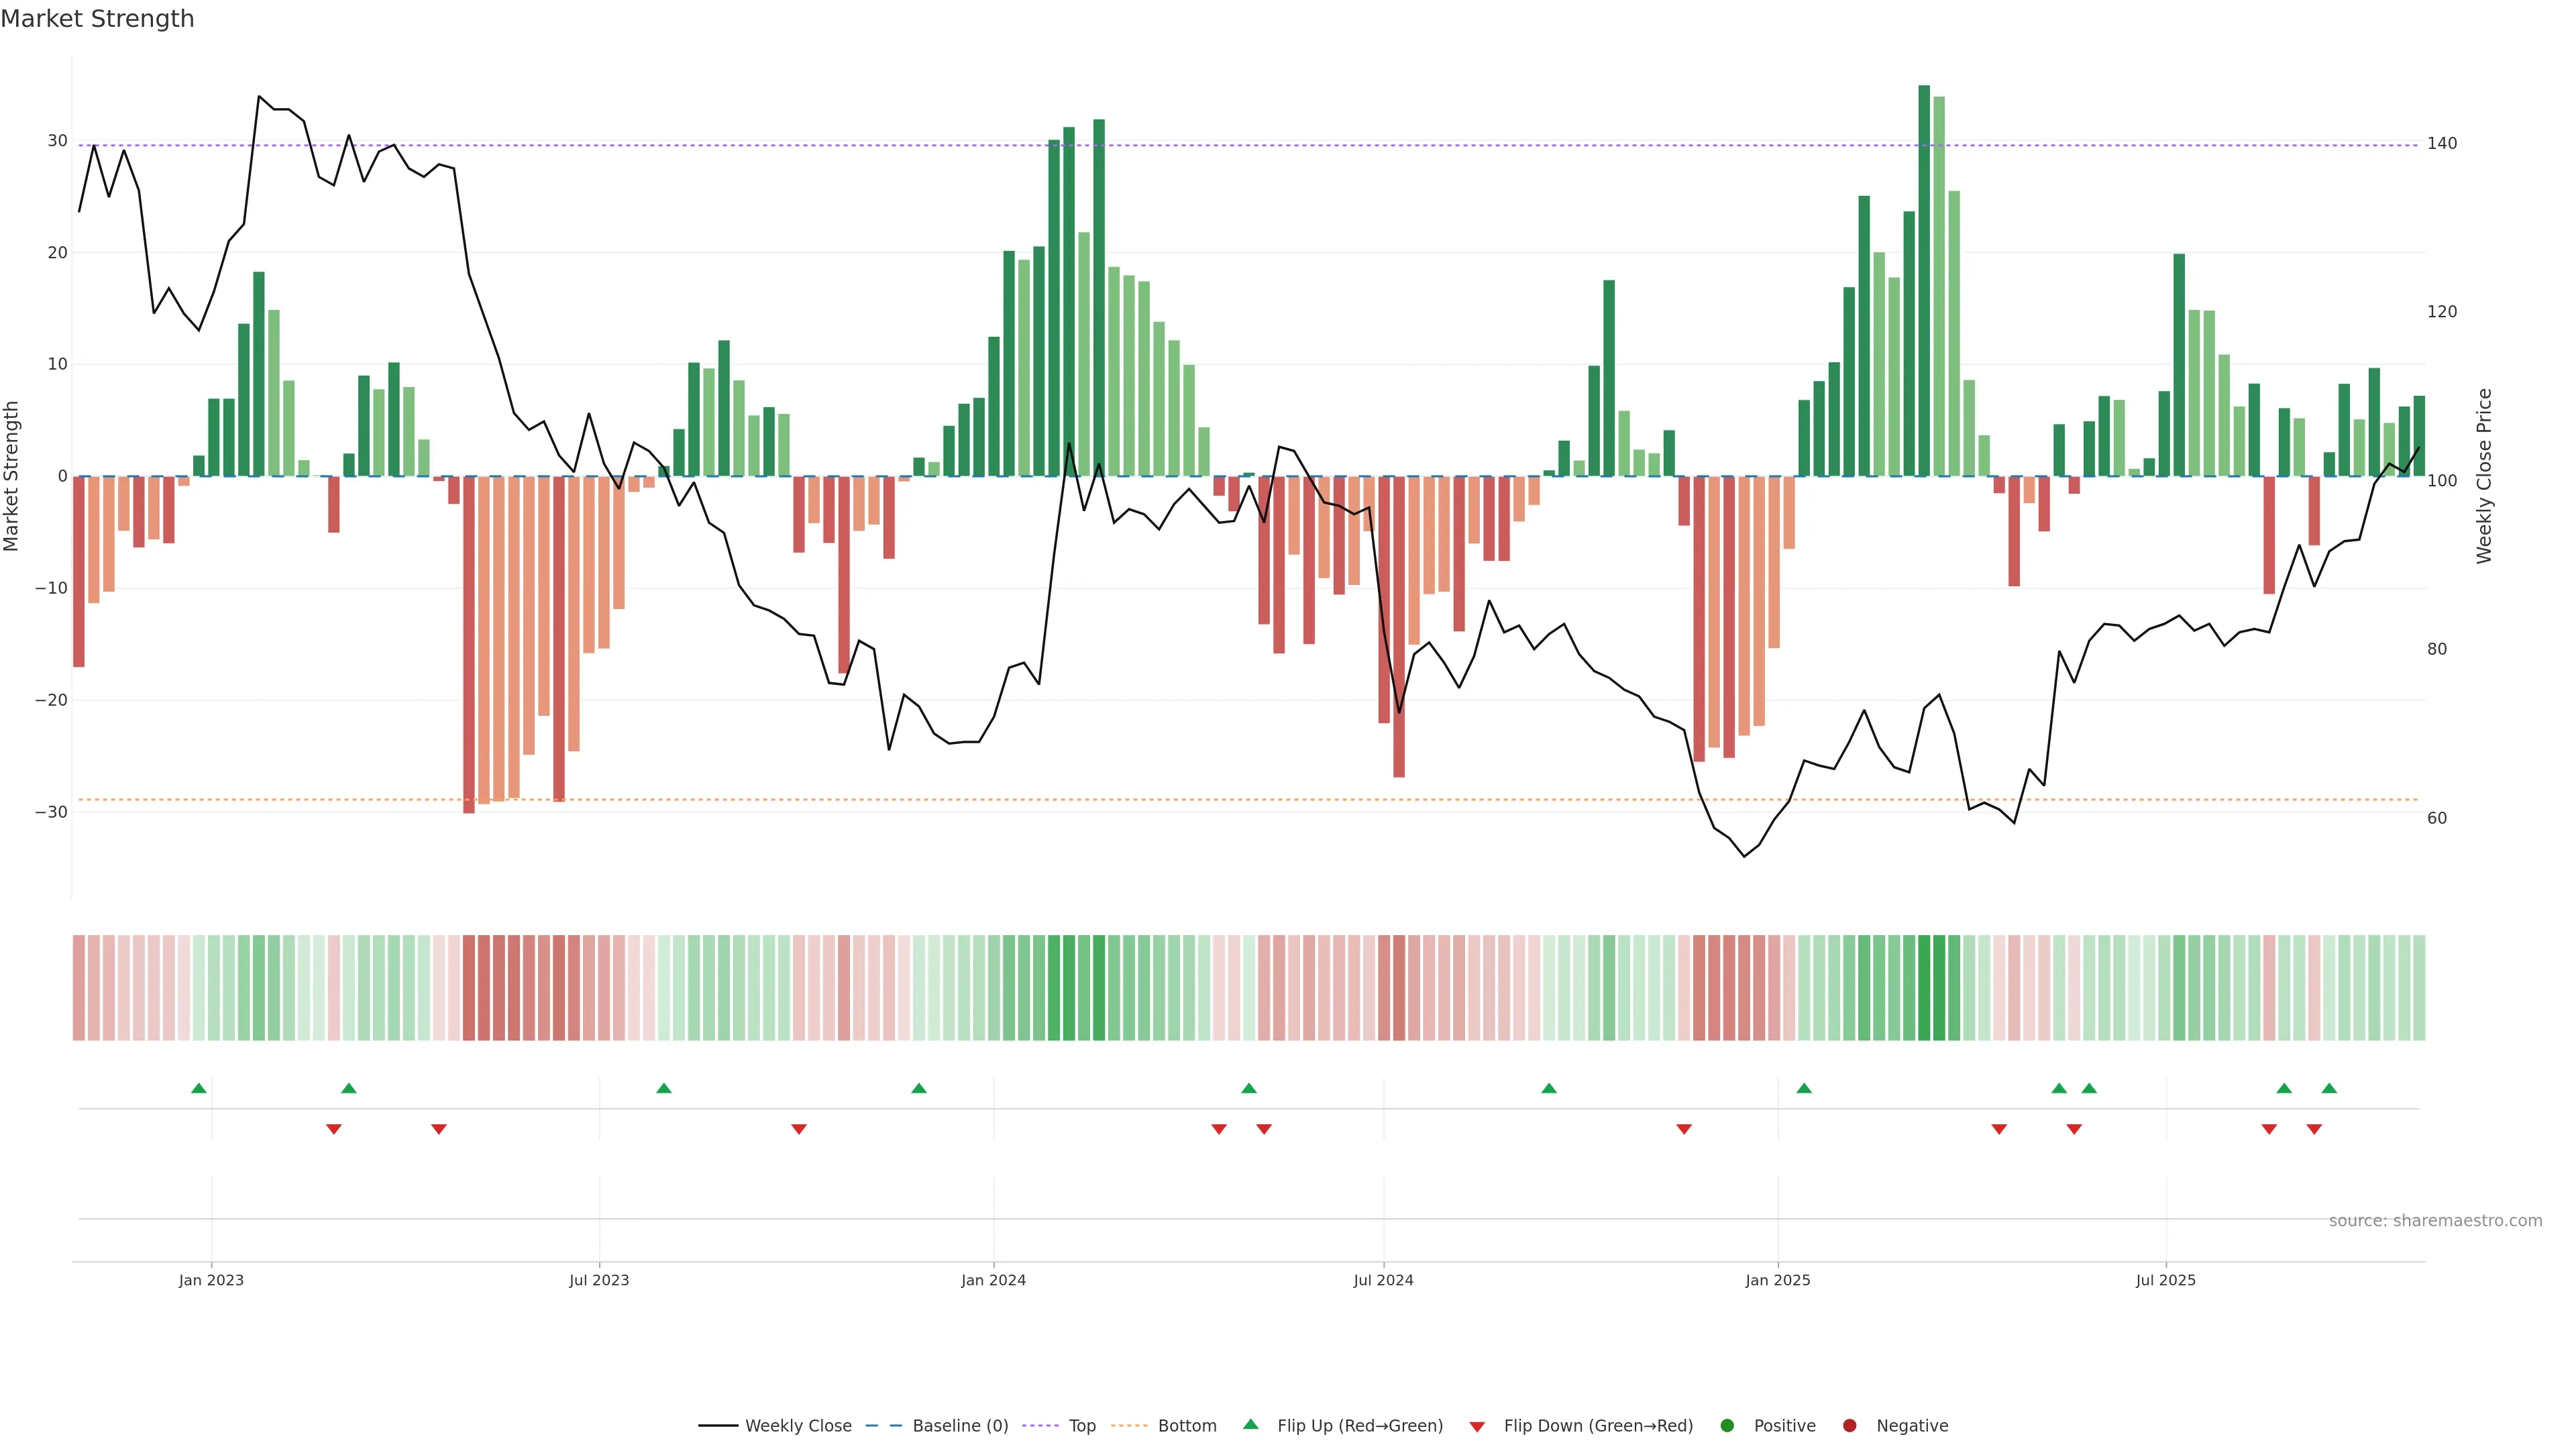The width and height of the screenshot is (2576, 1449).
Task: Click the source: sharemaestro.com text
Action: pos(2435,1221)
